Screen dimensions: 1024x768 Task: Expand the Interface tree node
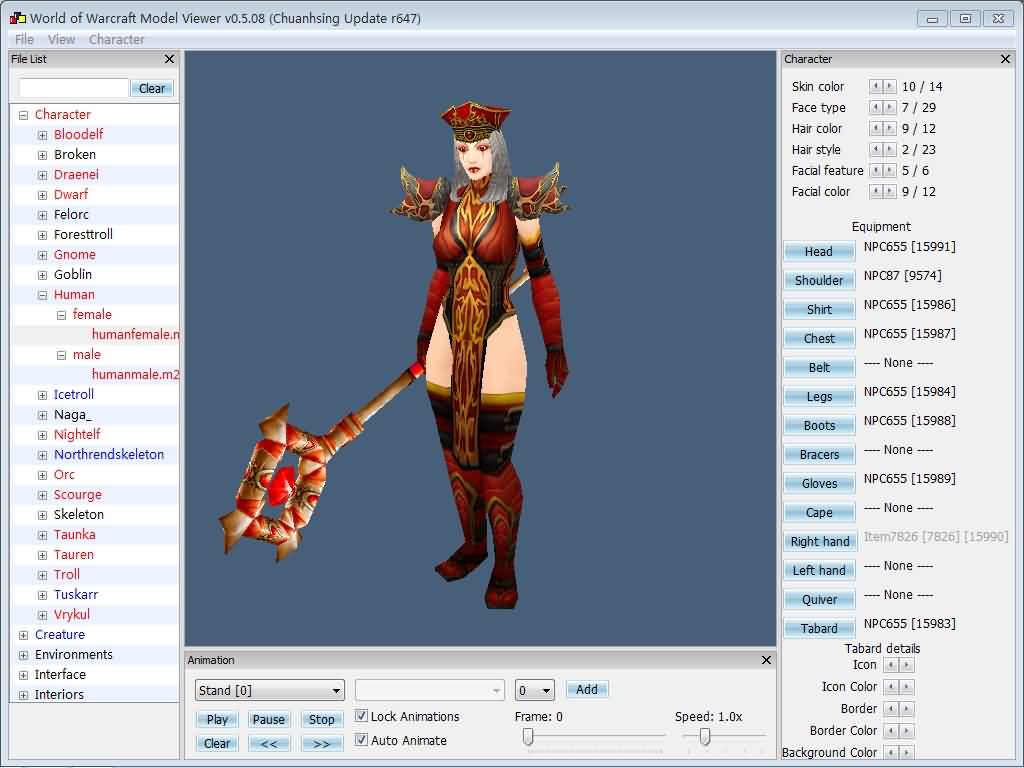click(x=24, y=676)
